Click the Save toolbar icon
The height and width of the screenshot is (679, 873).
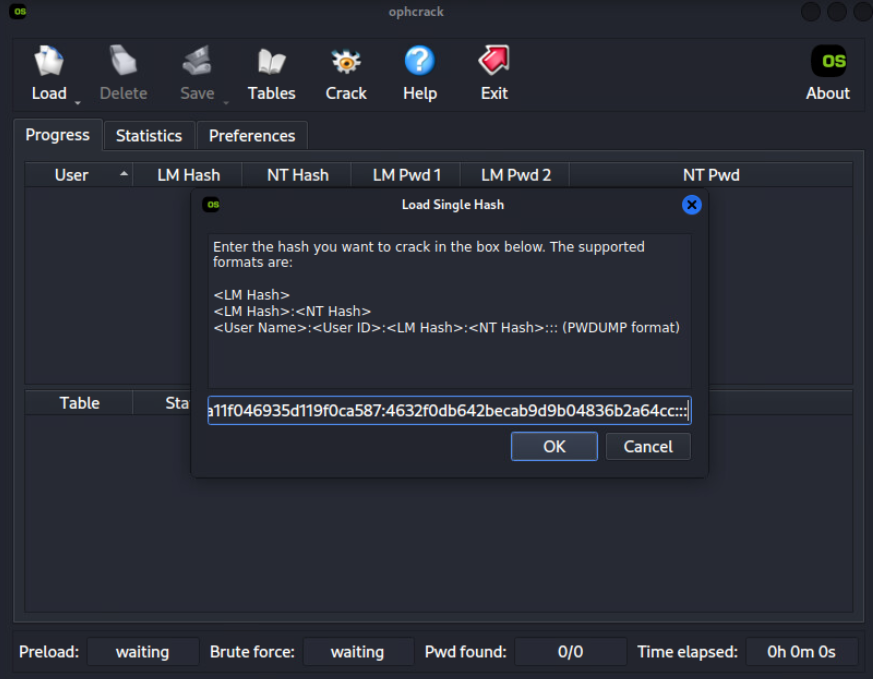[x=197, y=61]
